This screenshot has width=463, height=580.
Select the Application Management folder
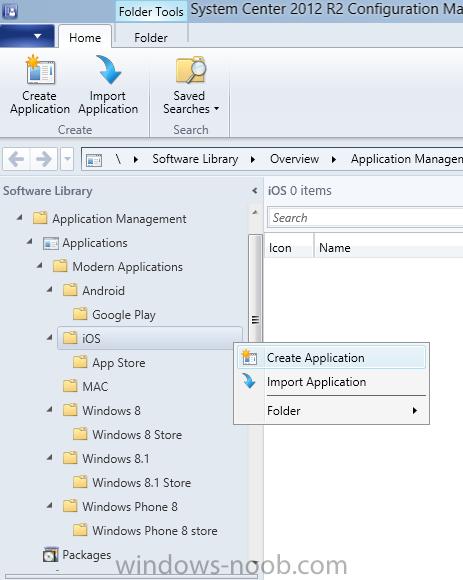119,219
